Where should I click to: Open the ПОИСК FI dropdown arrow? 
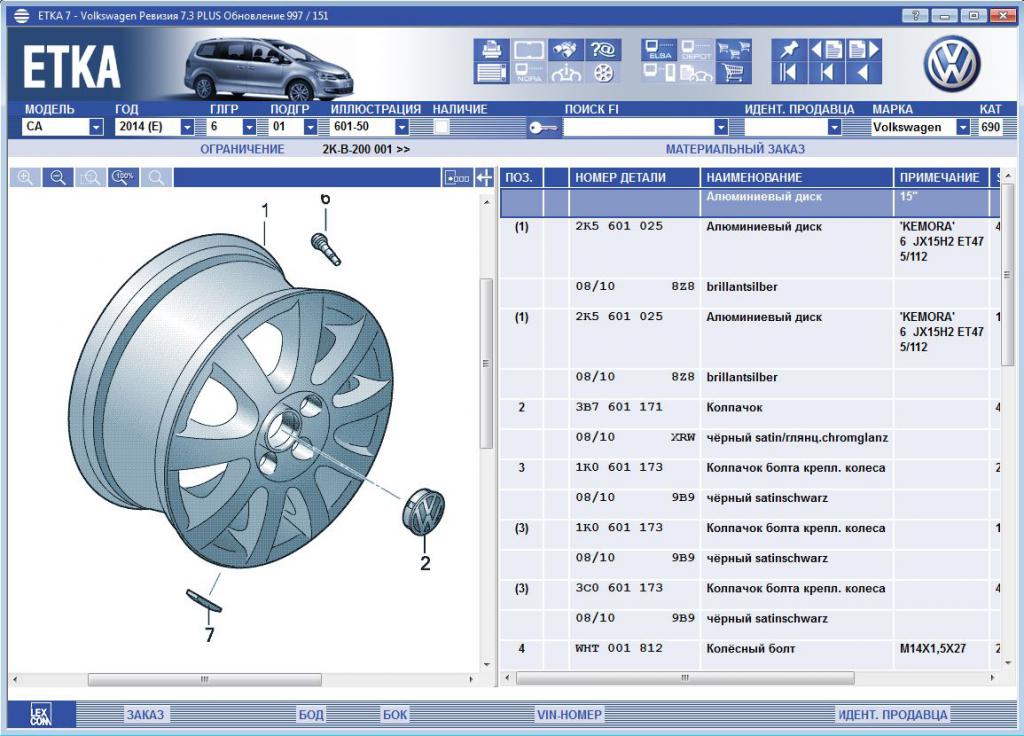[x=721, y=127]
